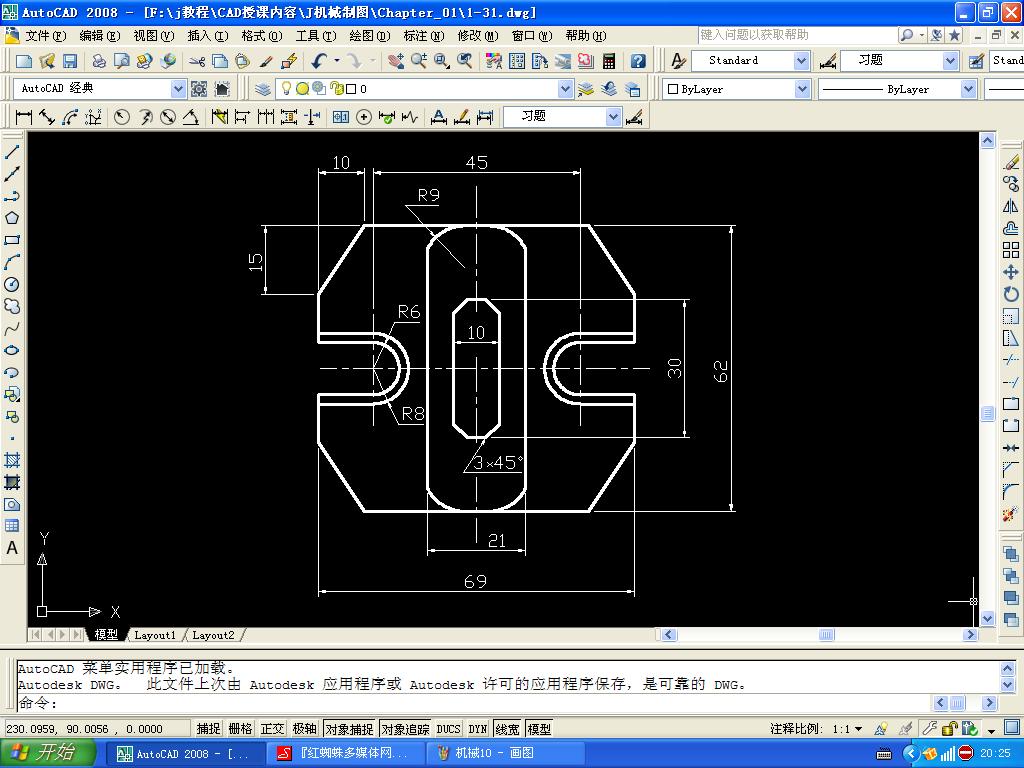Select the Rectangle draw tool
The height and width of the screenshot is (768, 1024).
(x=12, y=240)
